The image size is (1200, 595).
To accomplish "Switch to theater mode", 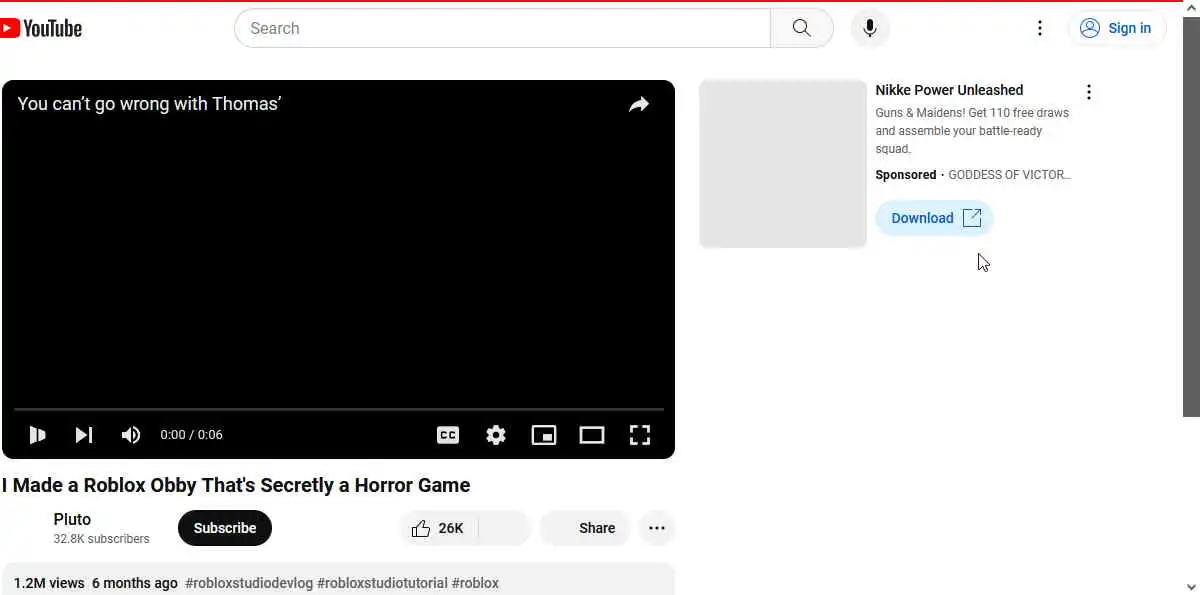I will (592, 435).
